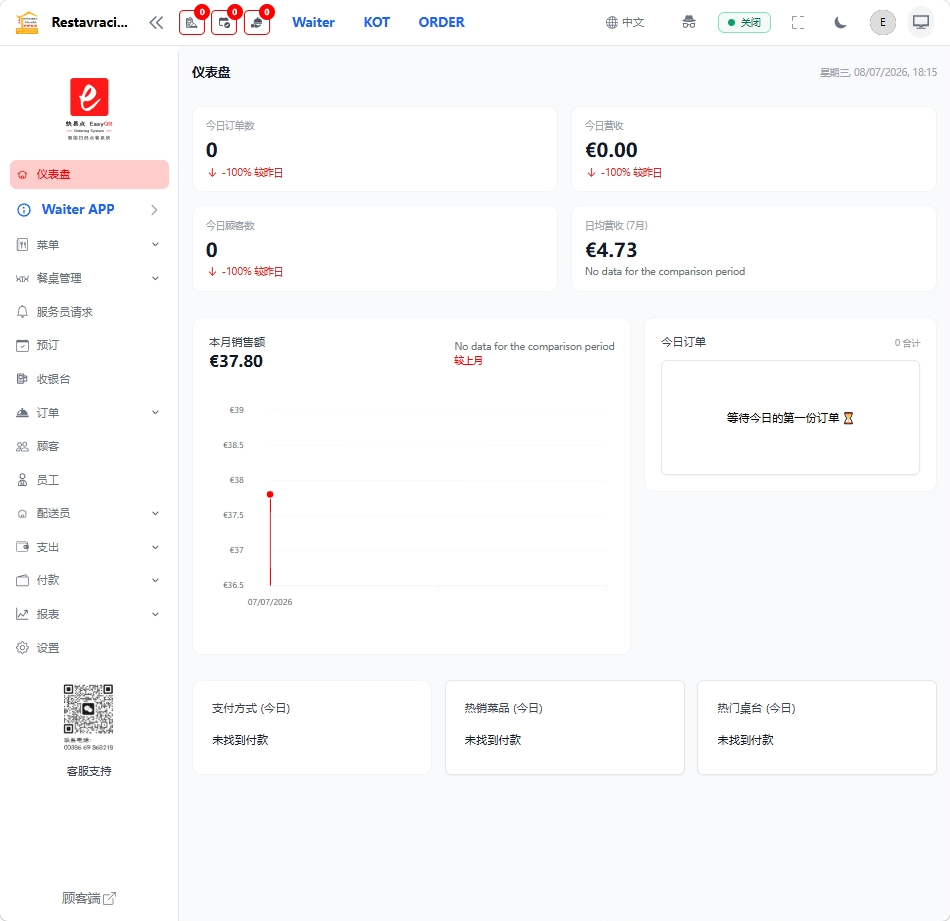This screenshot has height=921, width=950.
Task: Click the 支出 wallet icon
Action: coord(22,547)
